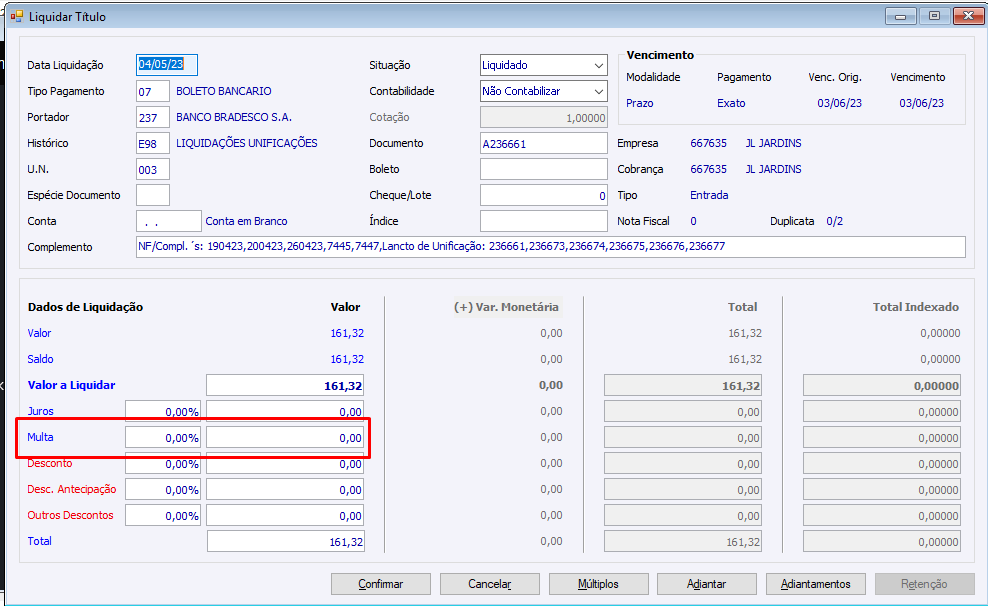Click the Documento input field
This screenshot has height=606, width=988.
pyautogui.click(x=543, y=144)
